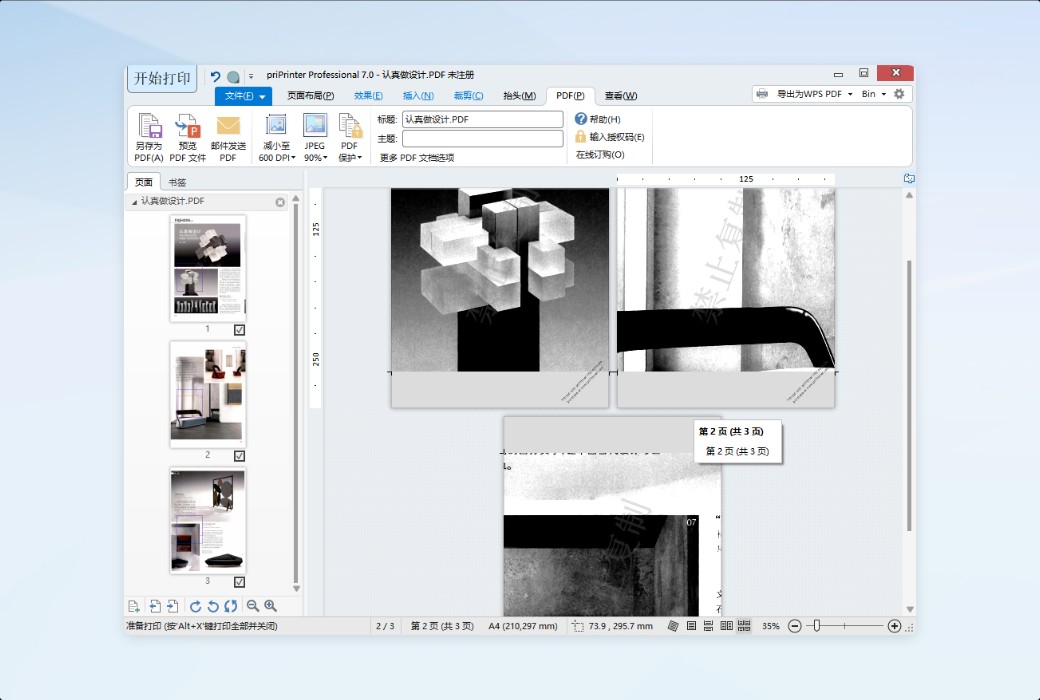The image size is (1040, 700).
Task: Click the 主题 subject input field
Action: (483, 139)
